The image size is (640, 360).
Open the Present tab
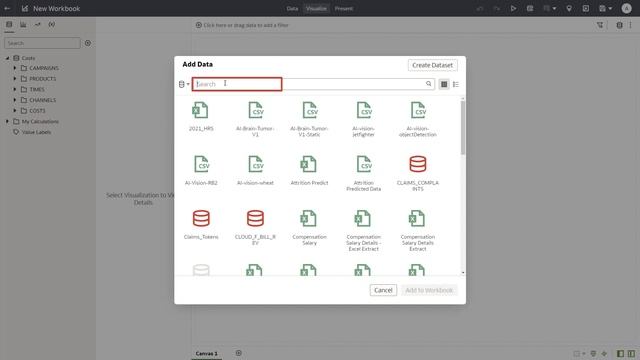coord(344,8)
